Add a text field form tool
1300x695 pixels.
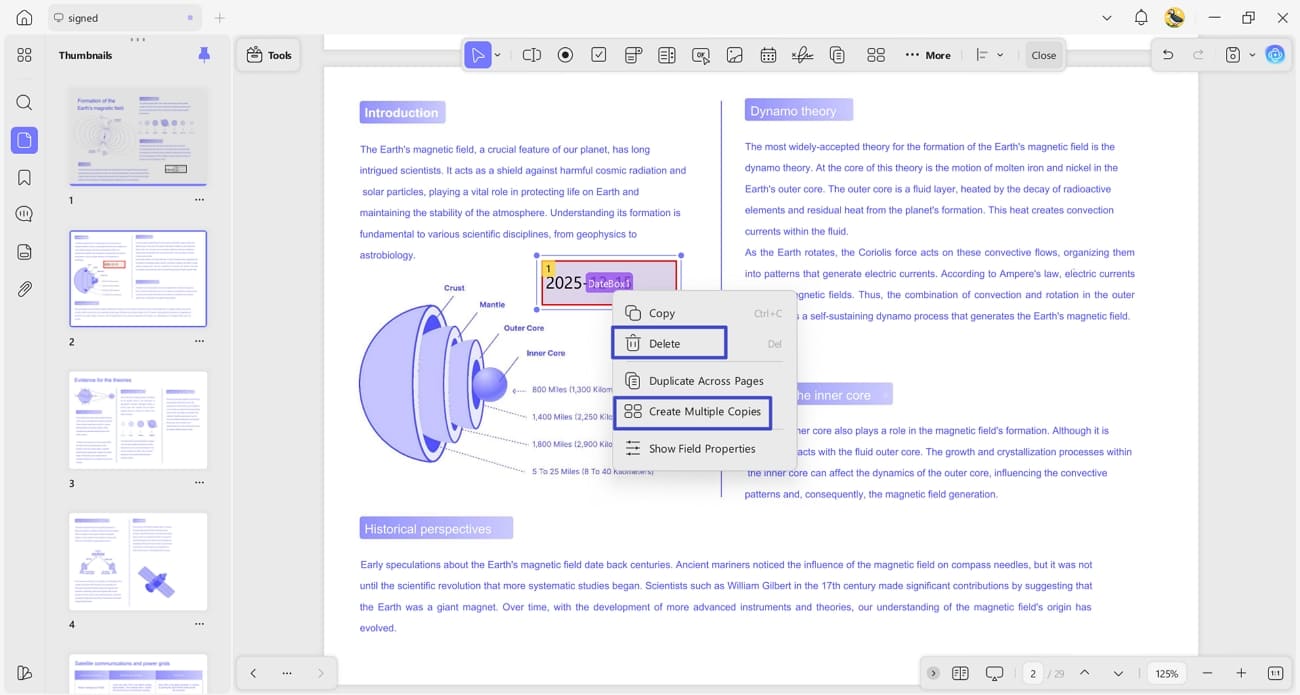[x=532, y=55]
